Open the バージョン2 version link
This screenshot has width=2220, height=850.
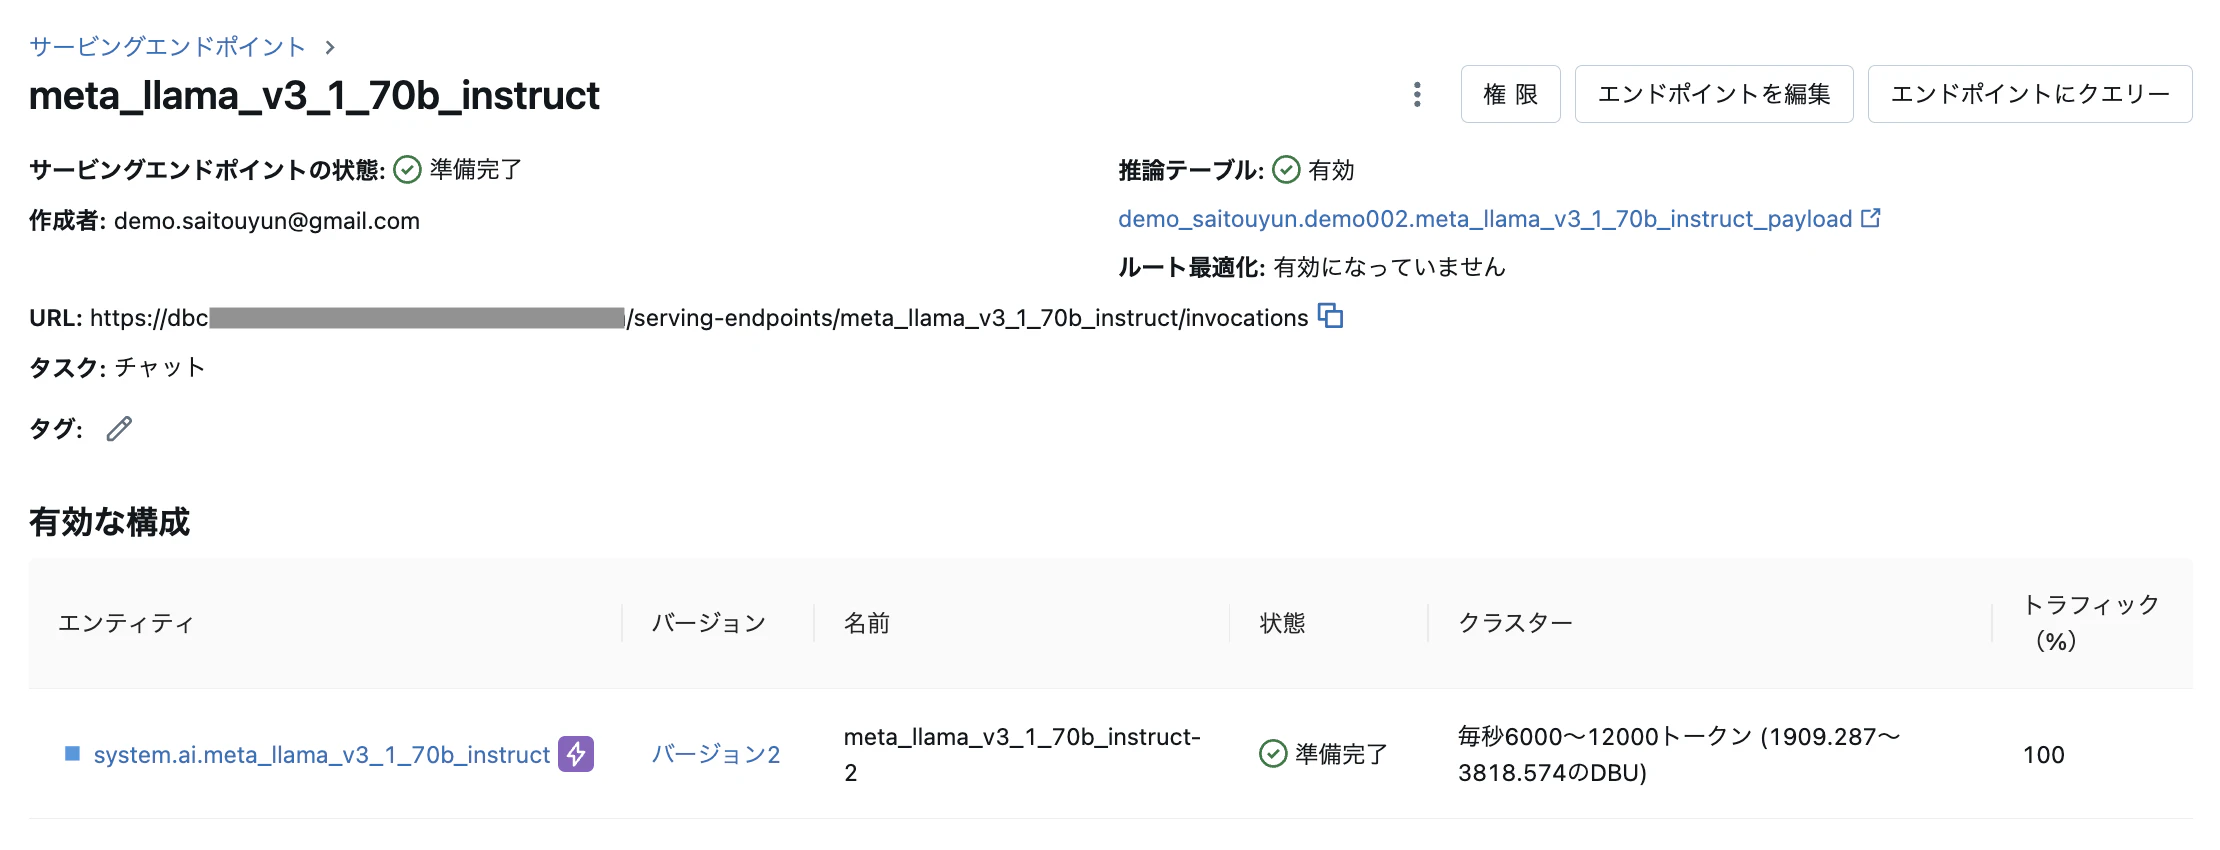coord(716,754)
